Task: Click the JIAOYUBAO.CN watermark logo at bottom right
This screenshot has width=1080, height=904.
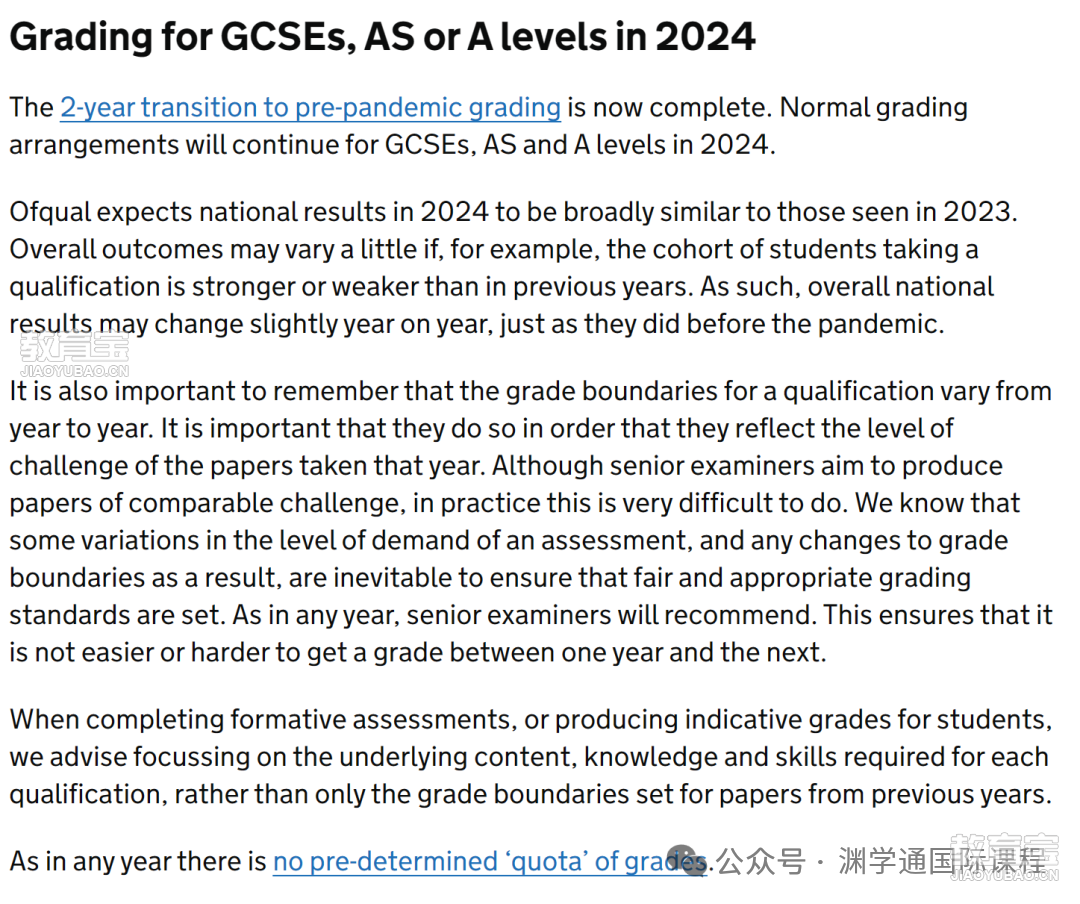Action: [x=1004, y=858]
